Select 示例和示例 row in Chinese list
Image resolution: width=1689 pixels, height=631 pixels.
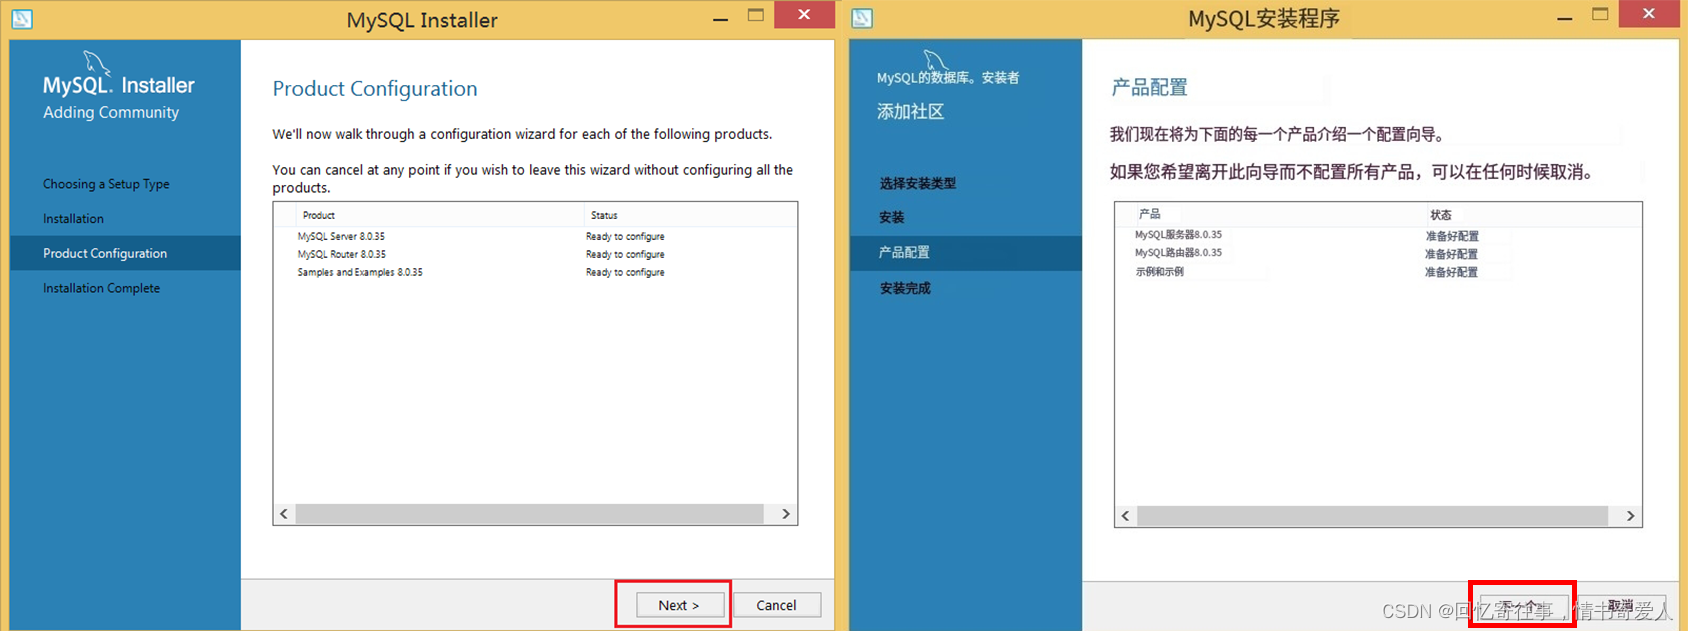1378,271
